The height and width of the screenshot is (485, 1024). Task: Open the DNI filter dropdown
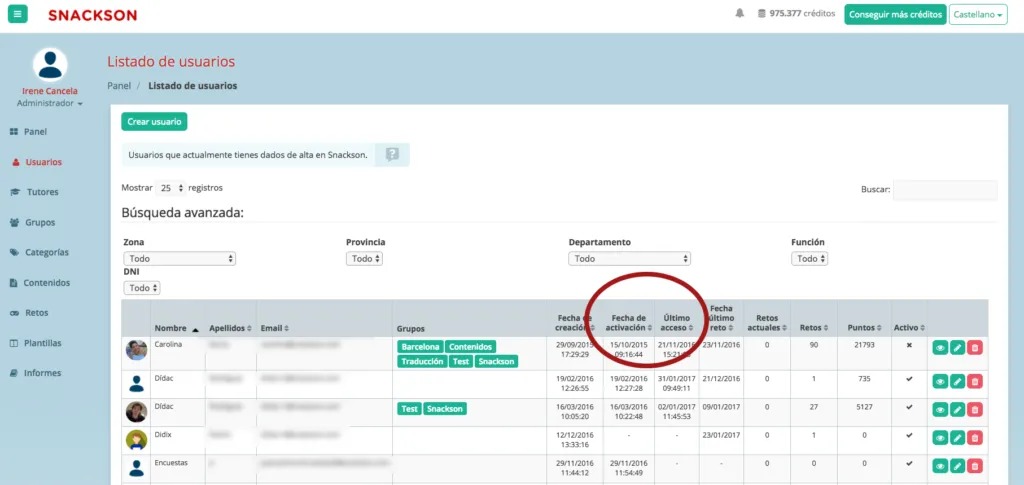[142, 288]
